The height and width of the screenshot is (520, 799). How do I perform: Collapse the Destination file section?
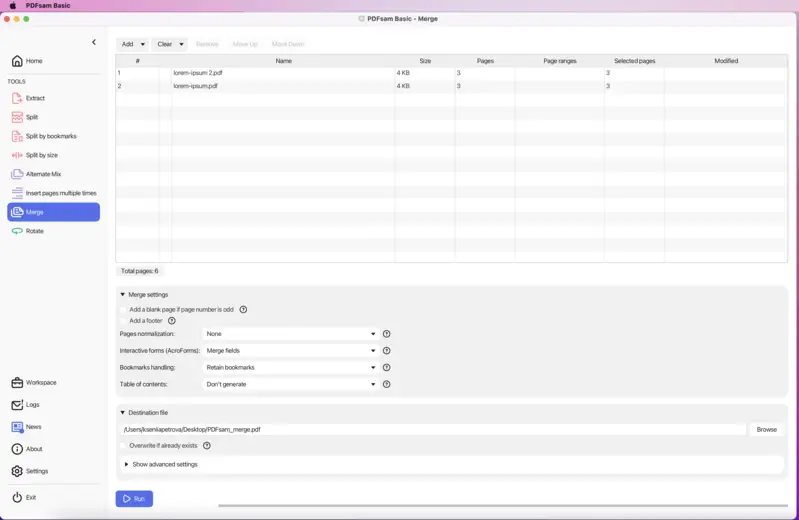[x=123, y=412]
